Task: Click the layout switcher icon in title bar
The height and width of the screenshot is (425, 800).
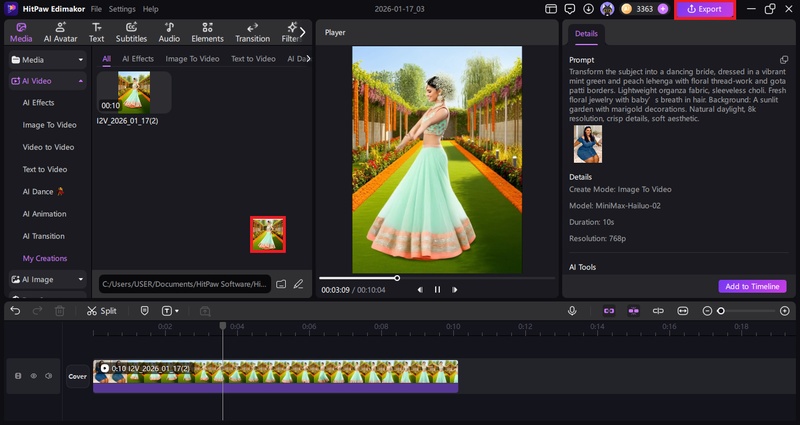Action: [551, 9]
